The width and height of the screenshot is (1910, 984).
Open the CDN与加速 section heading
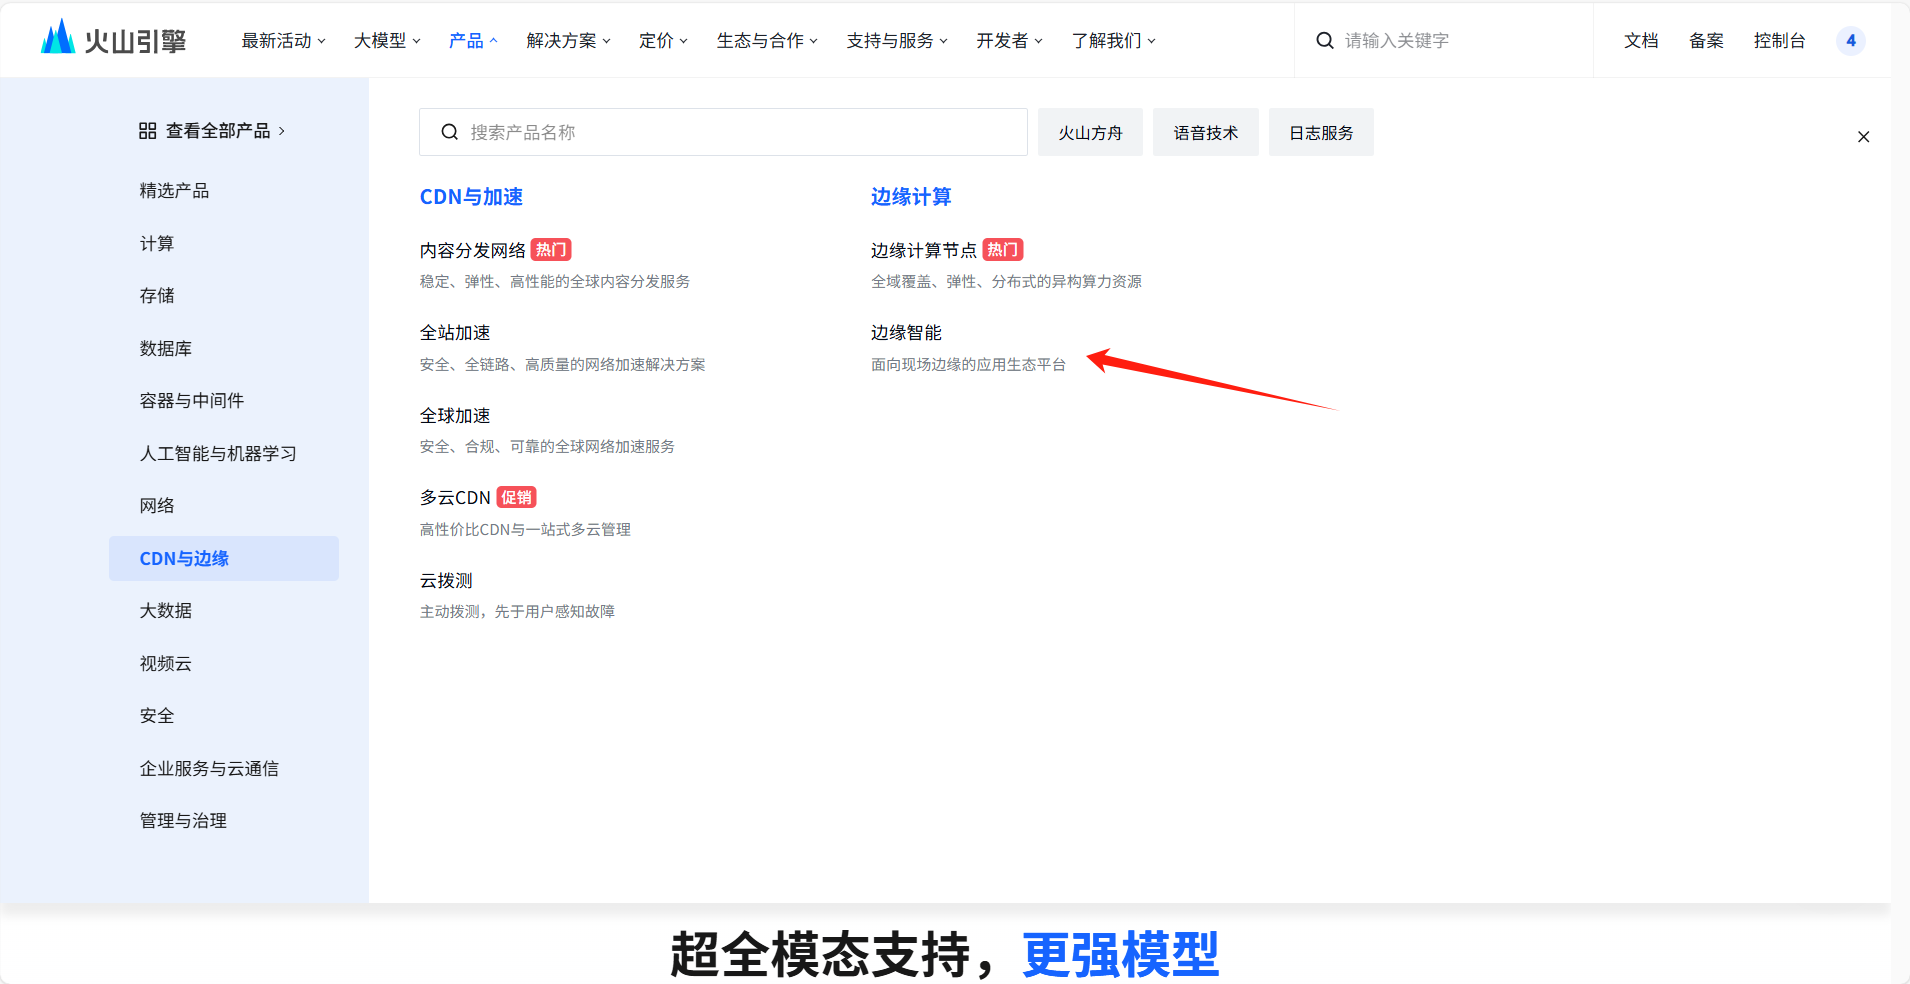point(471,197)
